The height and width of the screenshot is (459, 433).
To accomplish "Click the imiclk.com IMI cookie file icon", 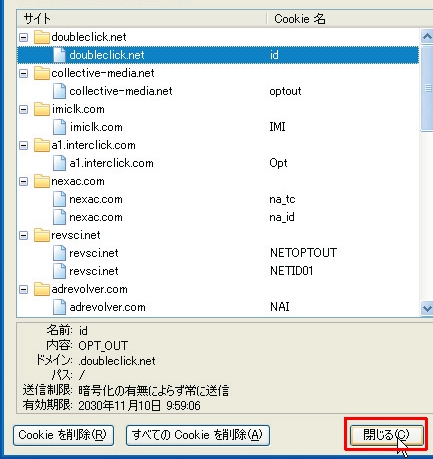I will coord(59,127).
